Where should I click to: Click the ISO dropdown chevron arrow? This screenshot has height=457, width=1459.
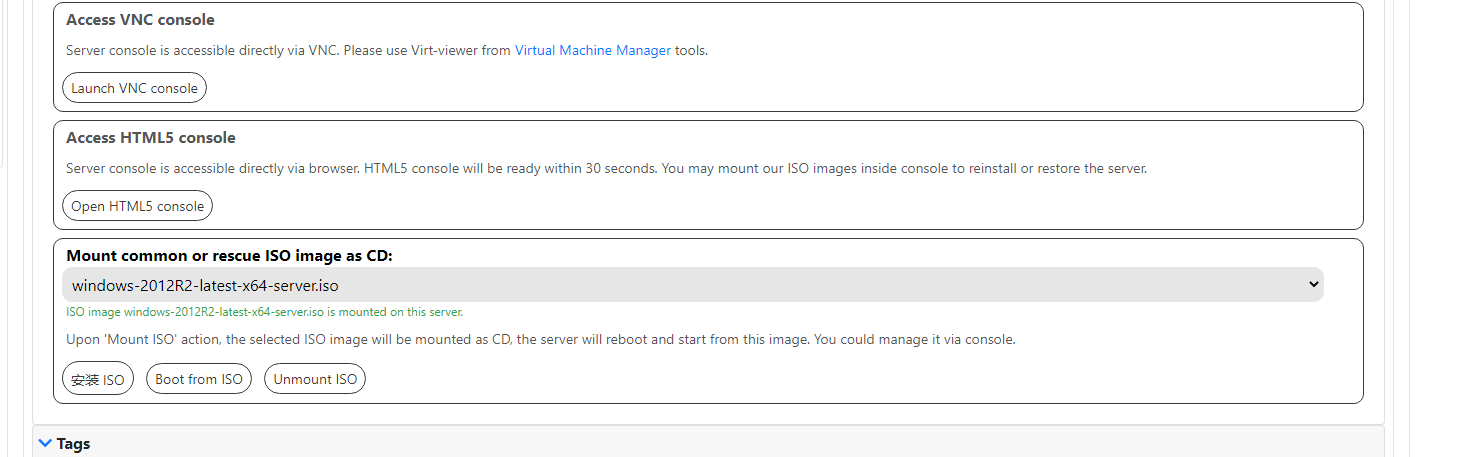point(1314,285)
